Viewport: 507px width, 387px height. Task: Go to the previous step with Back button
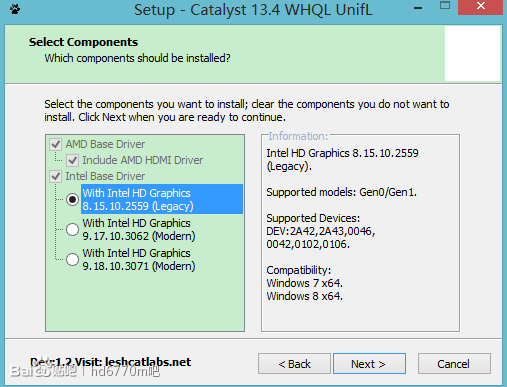pyautogui.click(x=294, y=364)
